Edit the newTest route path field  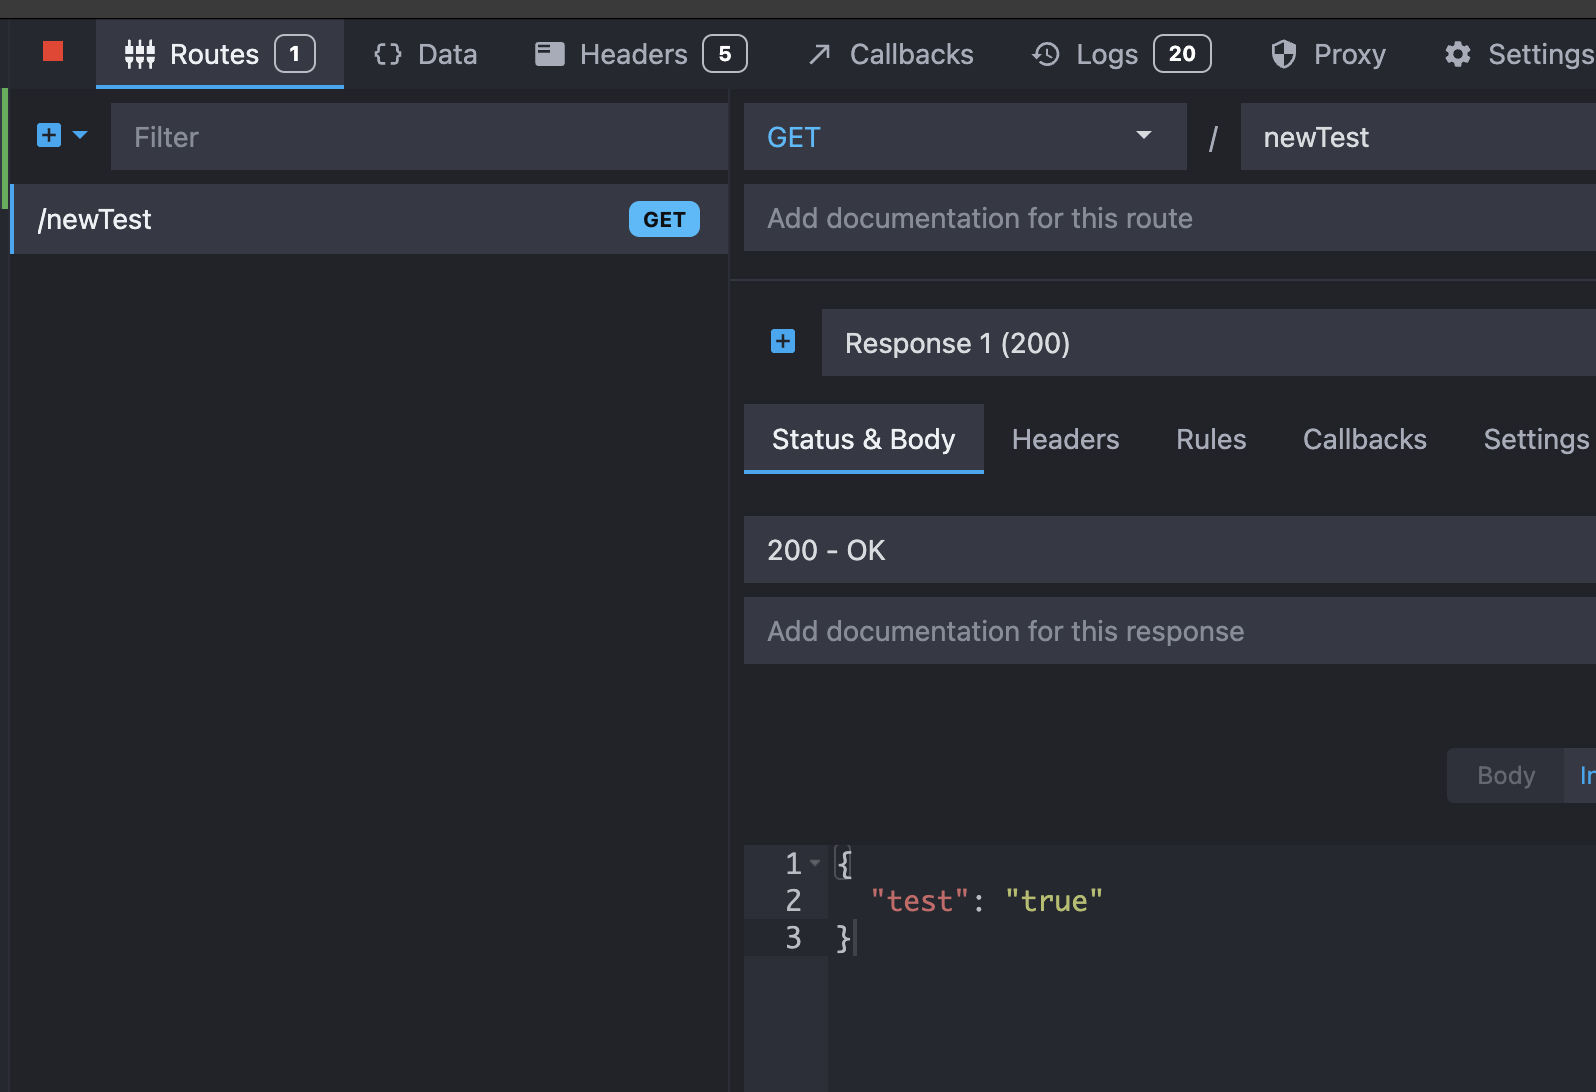[1418, 137]
